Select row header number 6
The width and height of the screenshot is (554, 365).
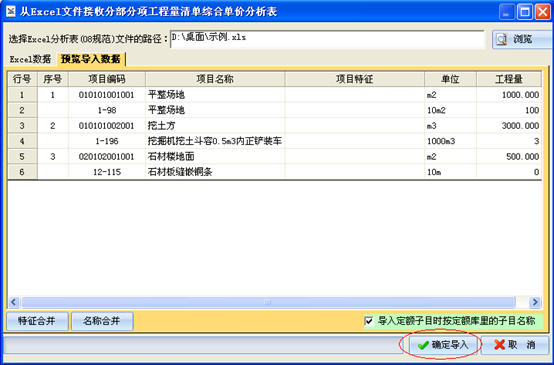(x=22, y=172)
